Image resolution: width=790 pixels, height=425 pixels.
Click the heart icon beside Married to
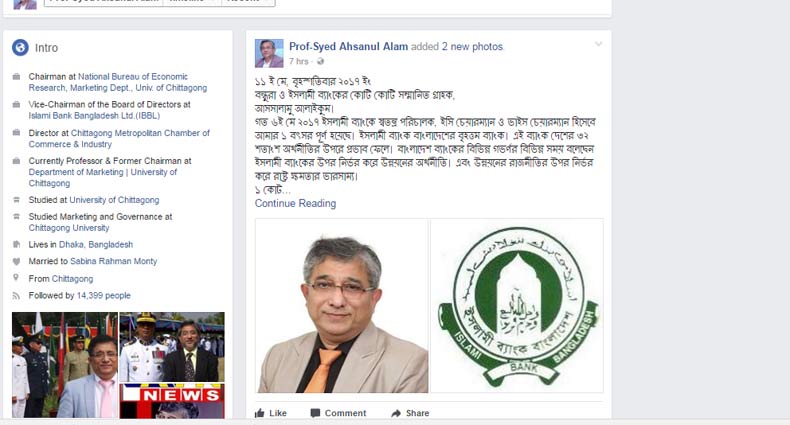click(16, 261)
